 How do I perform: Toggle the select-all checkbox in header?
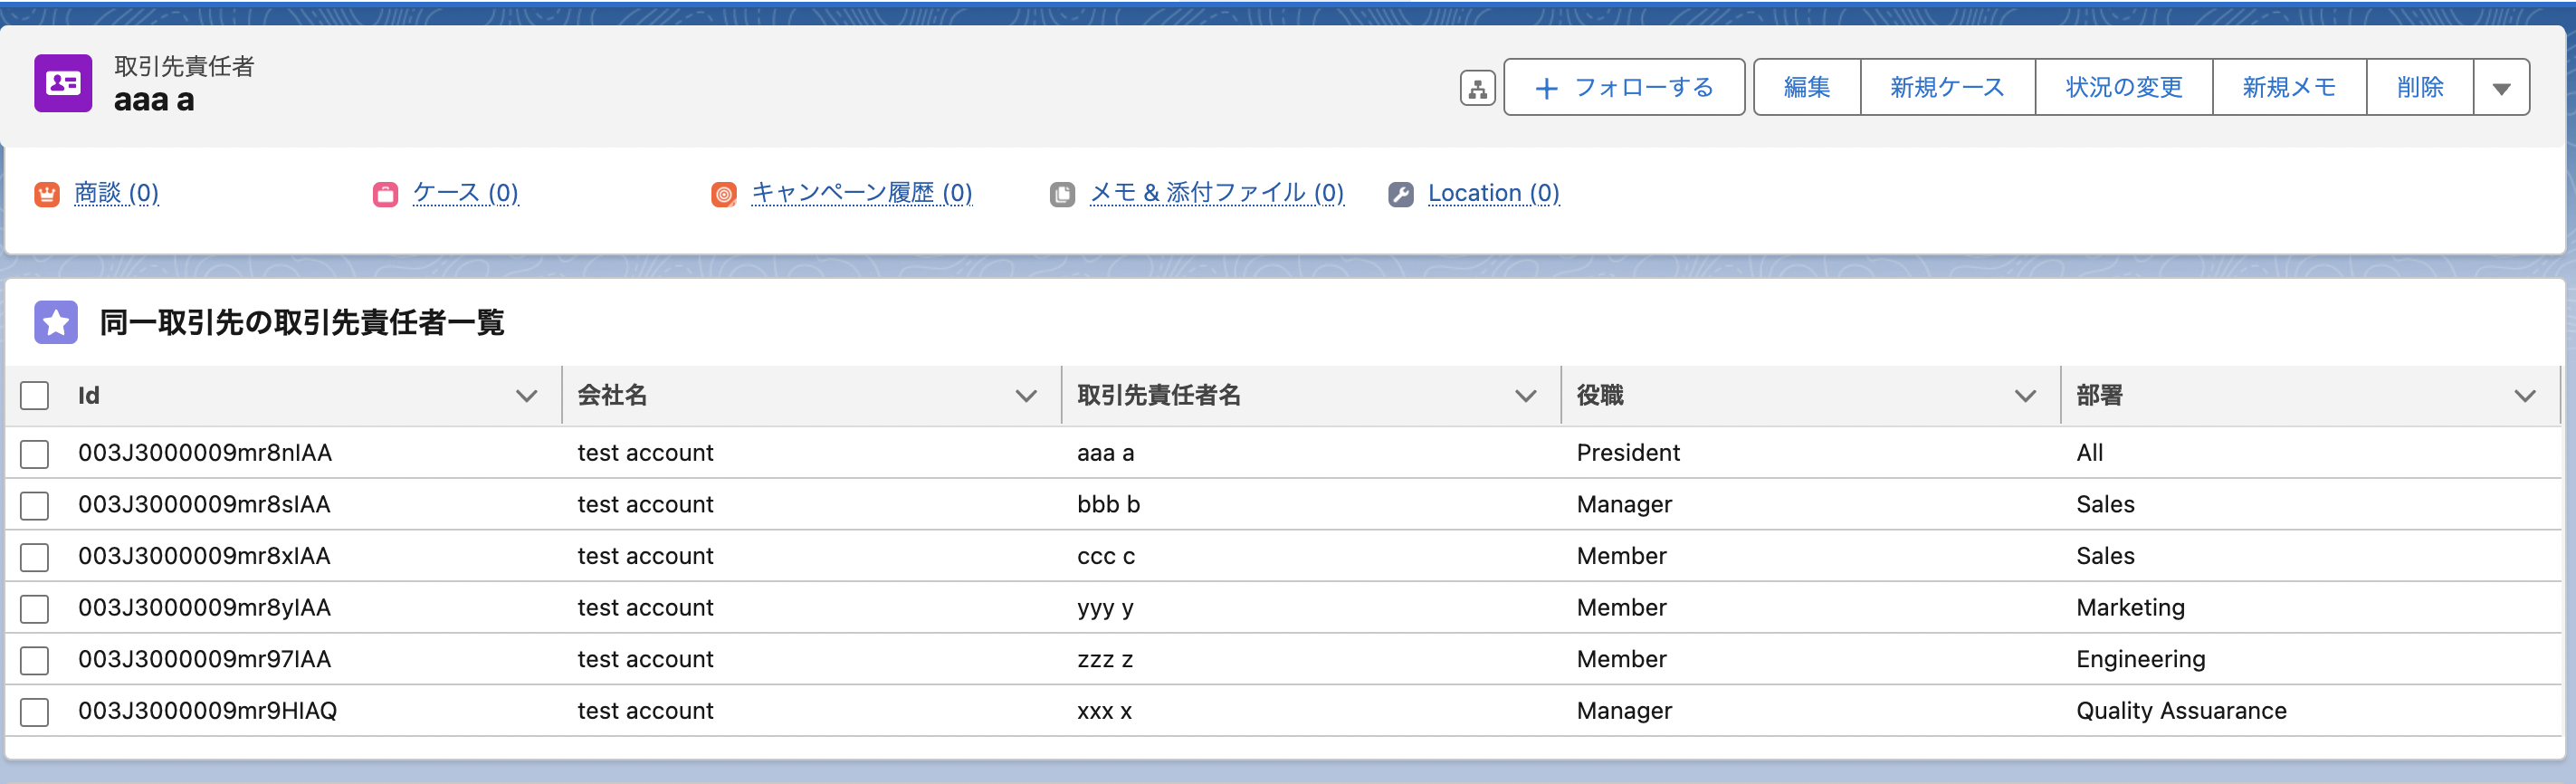pos(35,396)
